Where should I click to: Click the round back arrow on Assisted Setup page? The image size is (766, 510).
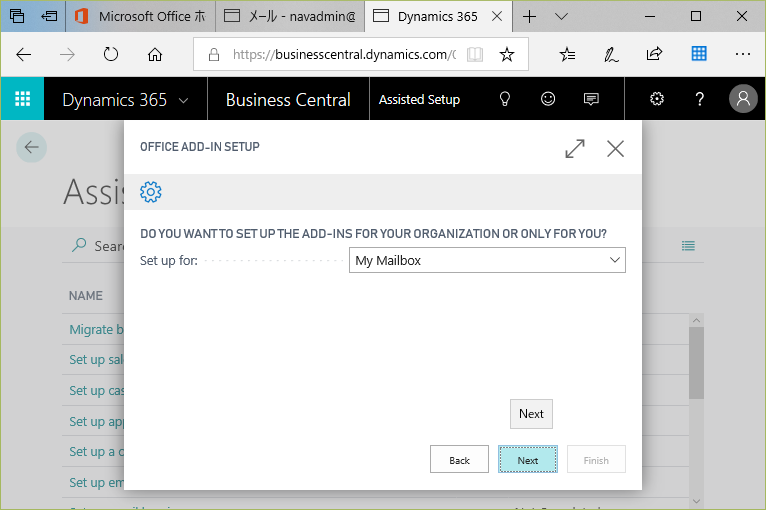click(32, 147)
